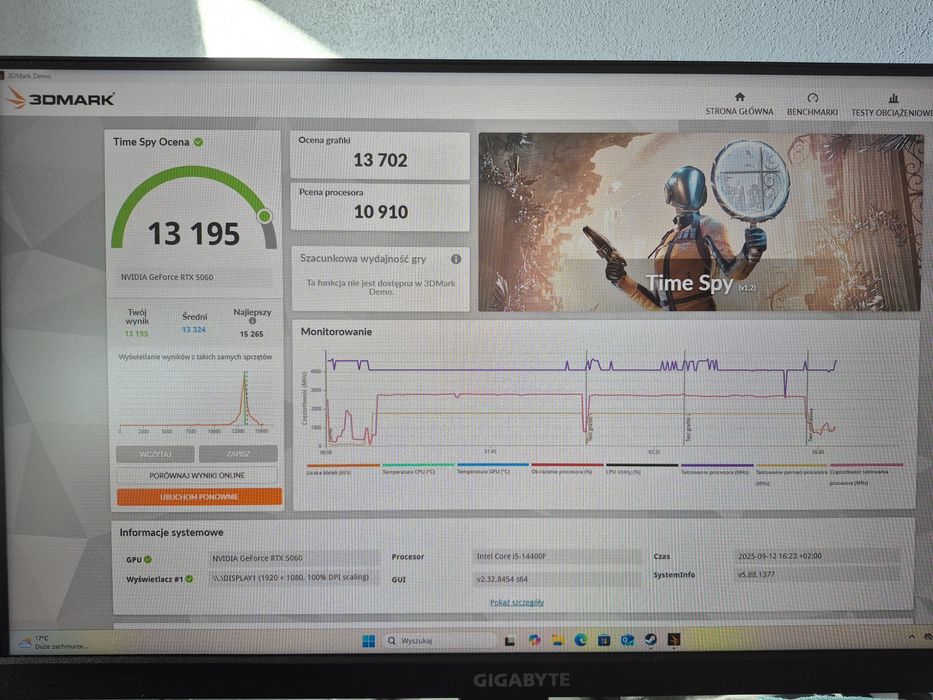Toggle the Obciążenie procesora legend entry
This screenshot has height=700, width=933.
pos(566,469)
